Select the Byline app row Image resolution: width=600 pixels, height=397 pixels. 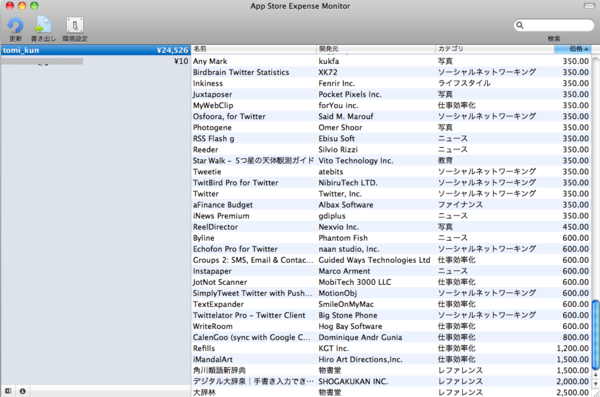(x=391, y=238)
